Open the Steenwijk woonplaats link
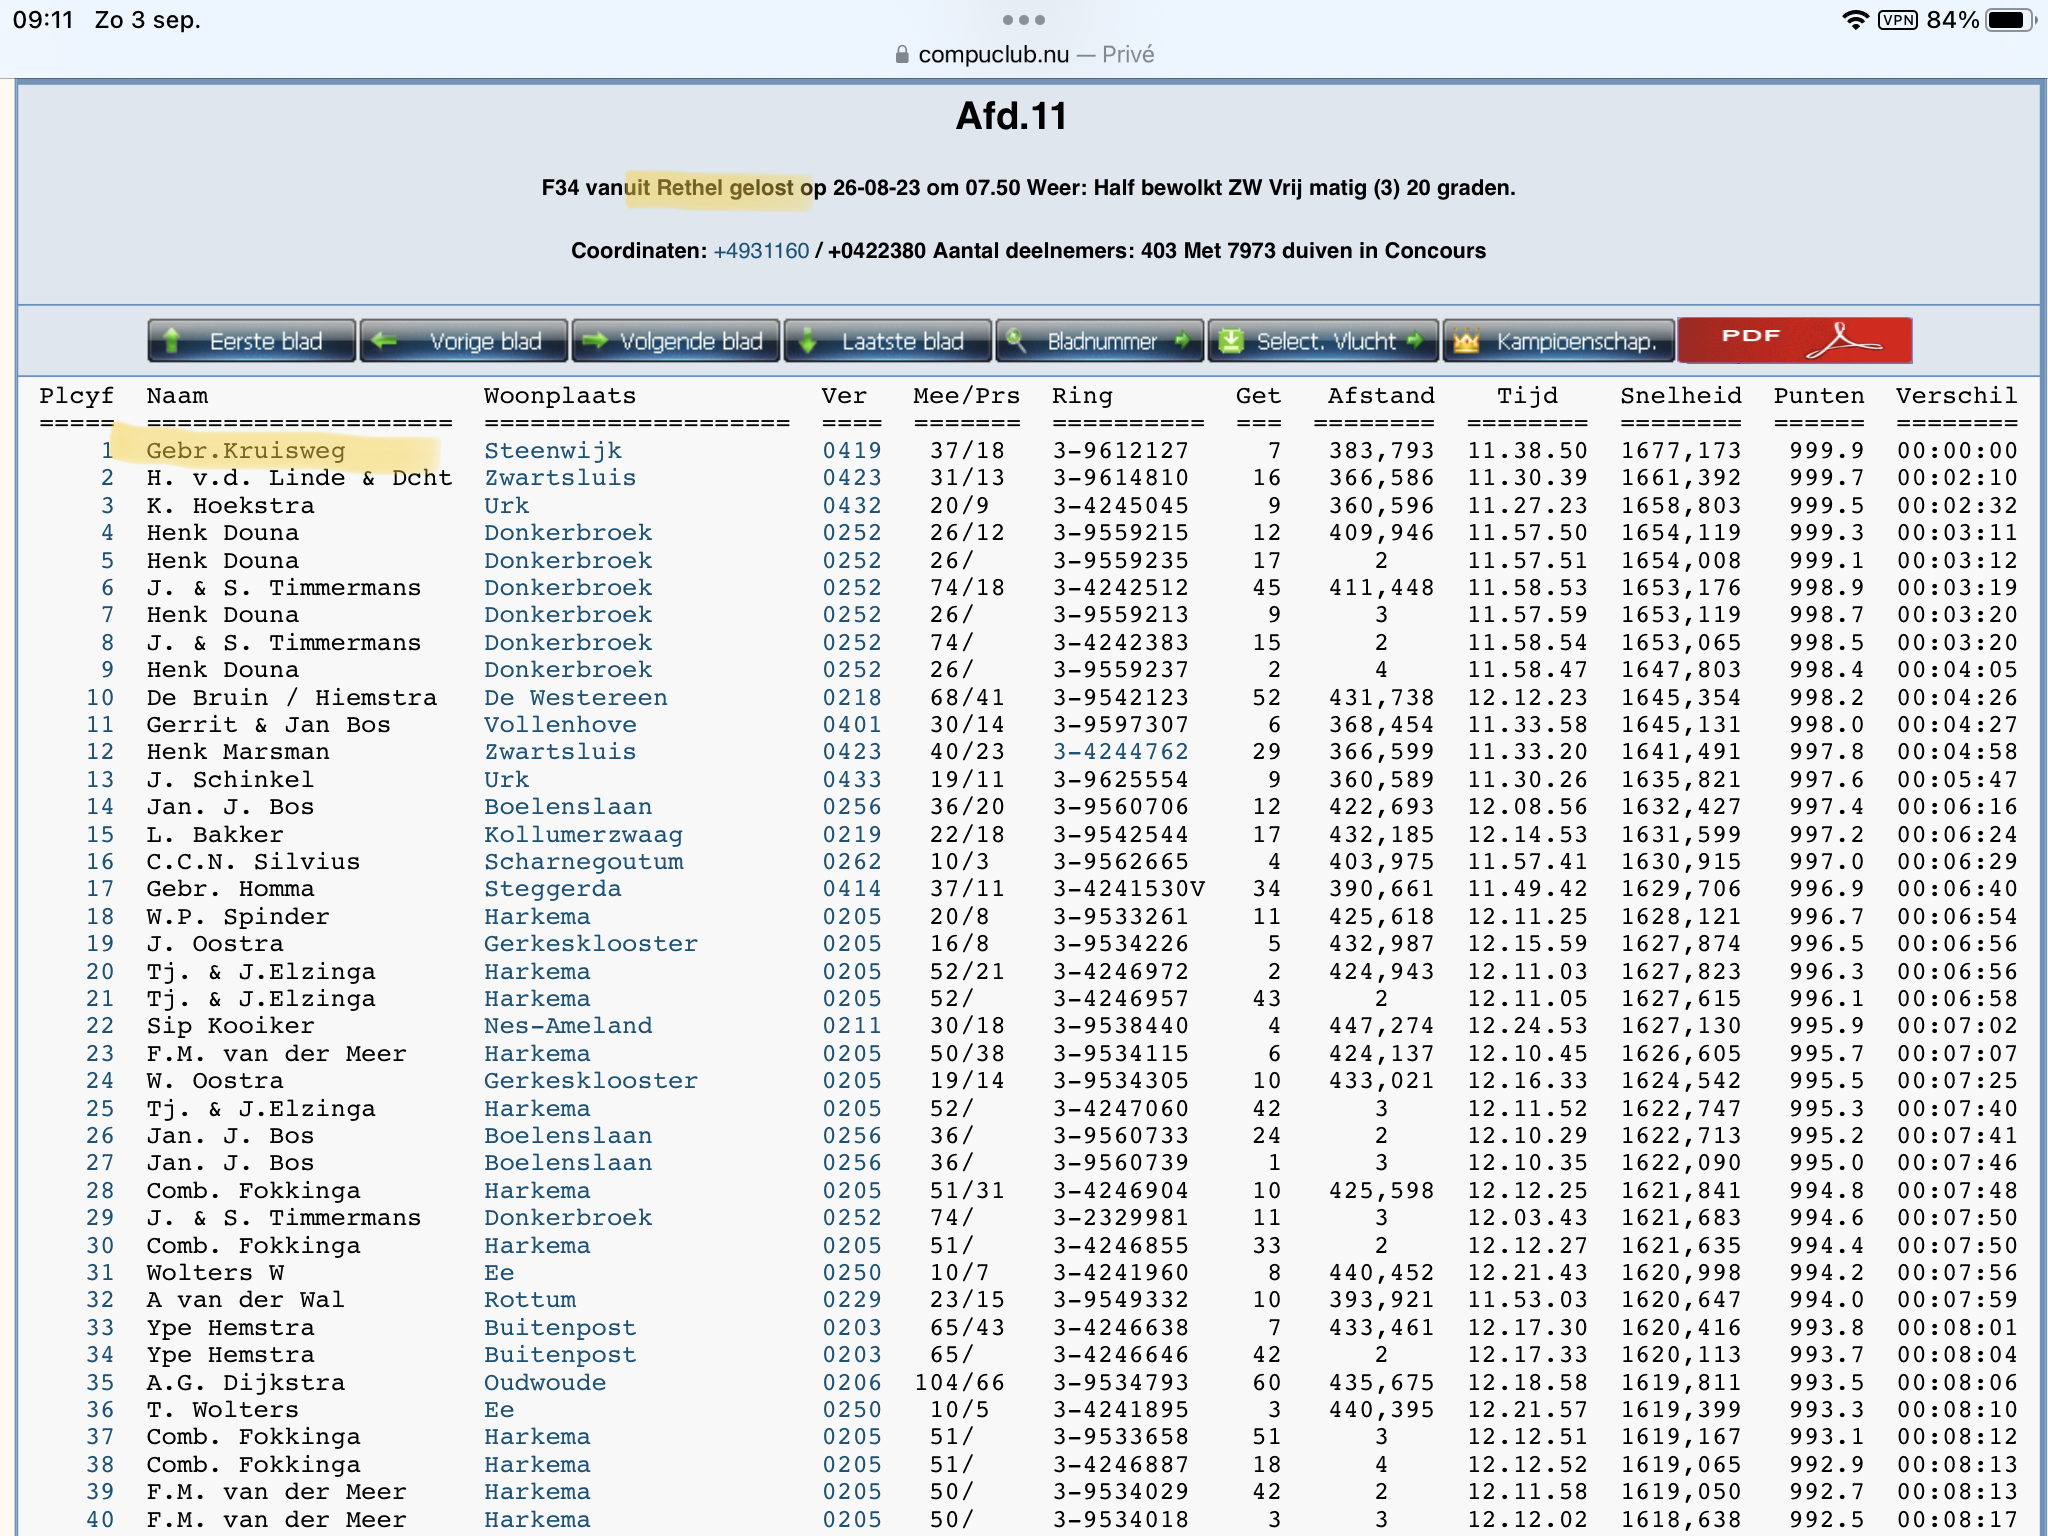Image resolution: width=2048 pixels, height=1536 pixels. 553,451
